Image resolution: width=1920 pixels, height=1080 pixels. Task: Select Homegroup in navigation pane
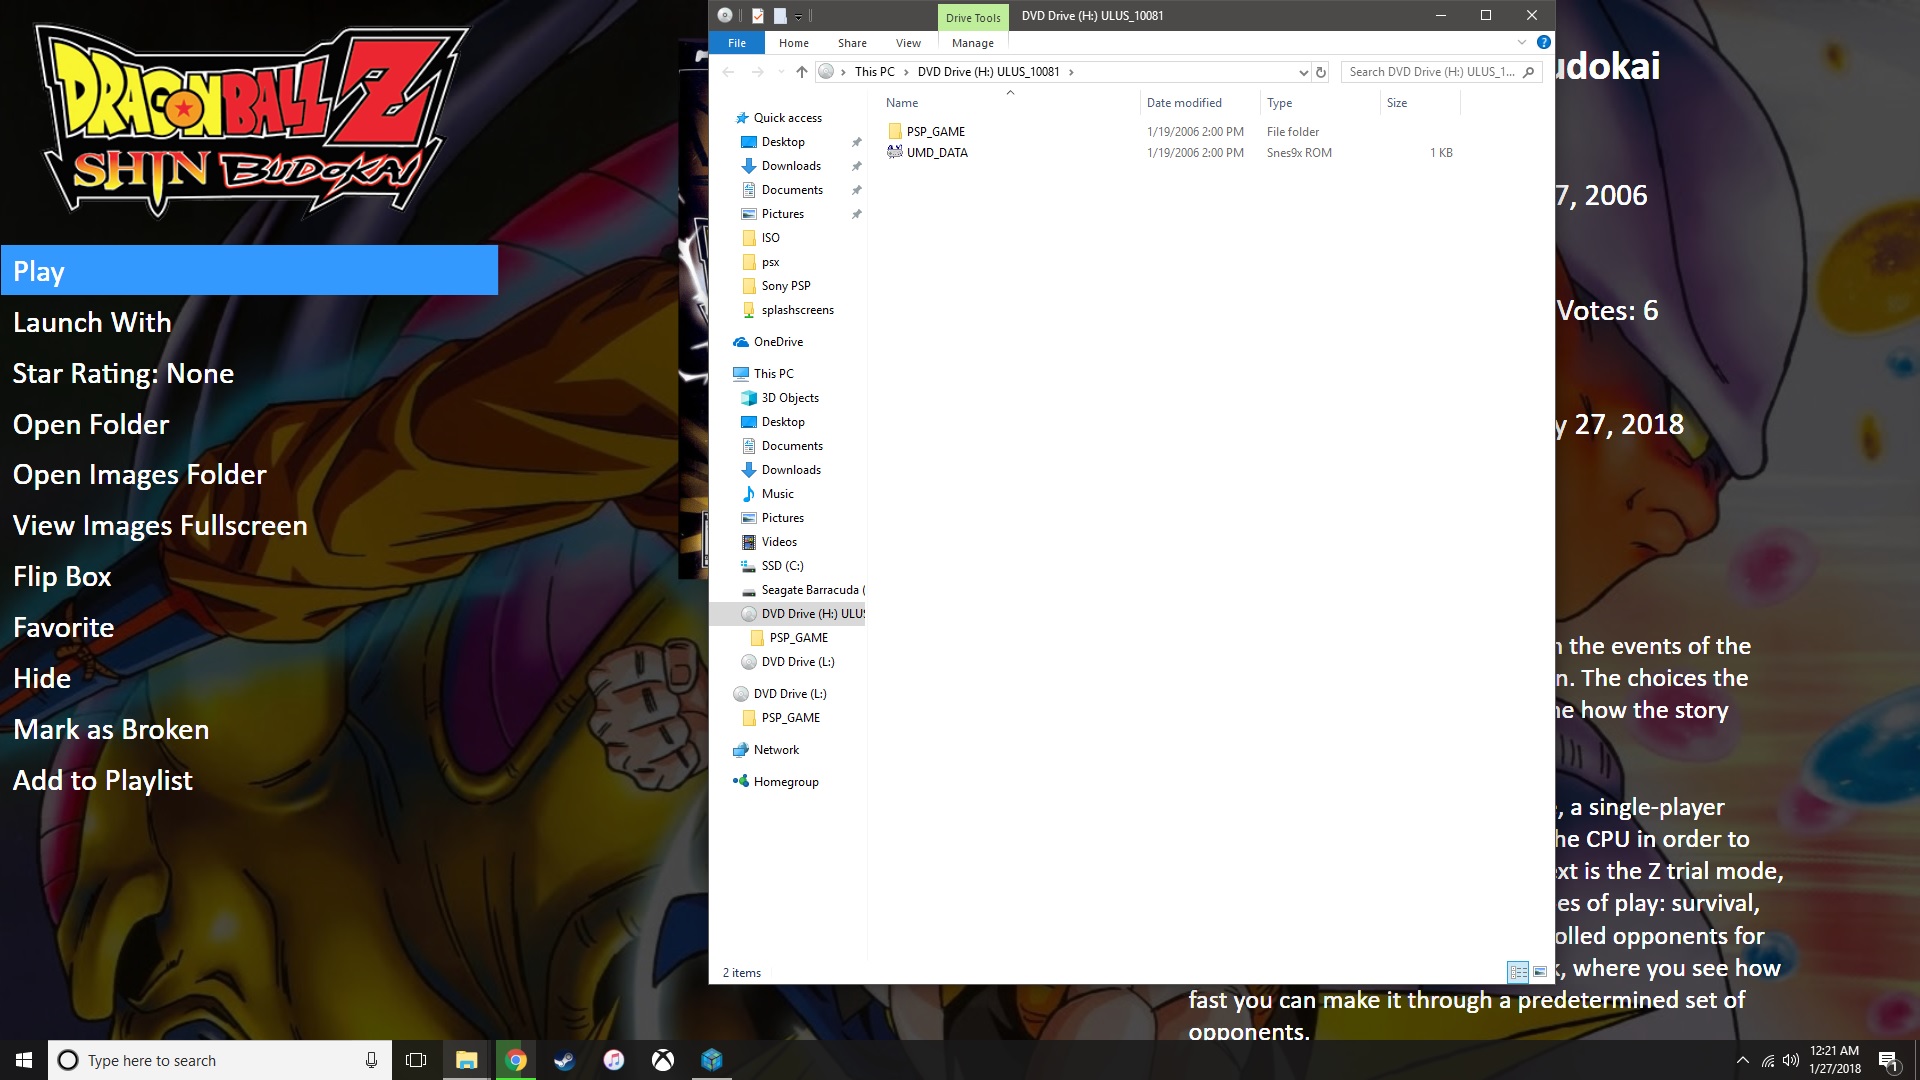point(786,782)
